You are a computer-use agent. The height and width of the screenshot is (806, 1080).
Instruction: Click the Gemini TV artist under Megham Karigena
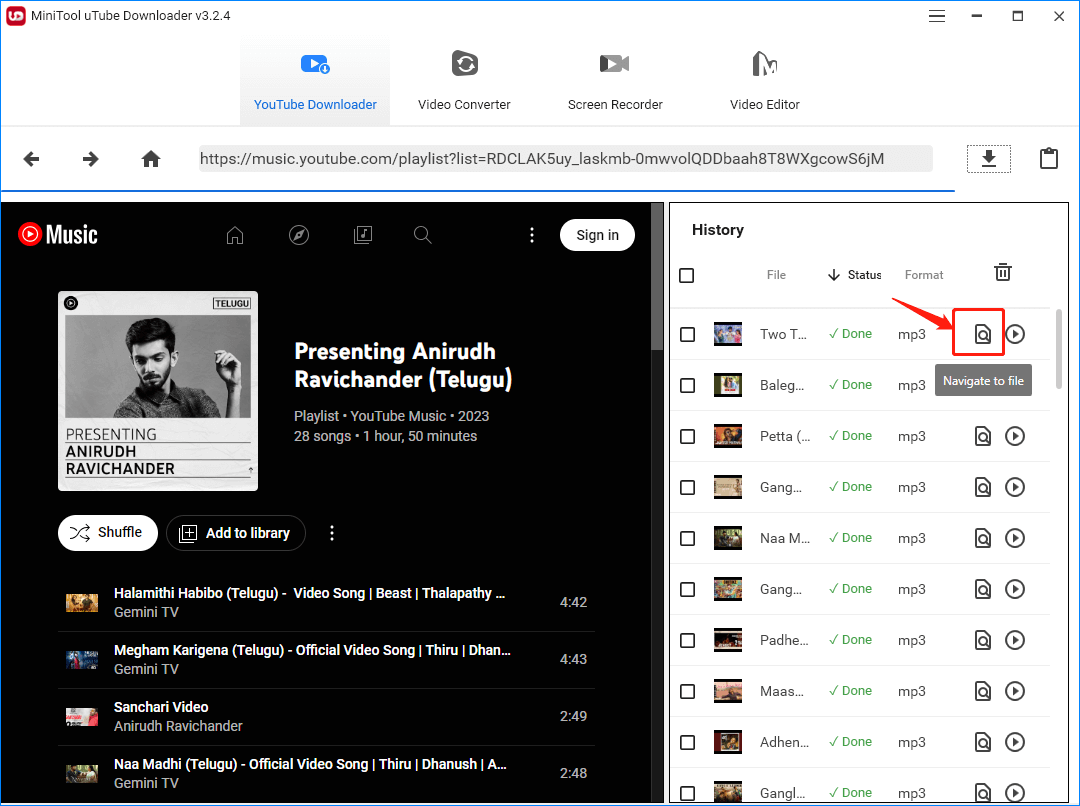(x=146, y=669)
